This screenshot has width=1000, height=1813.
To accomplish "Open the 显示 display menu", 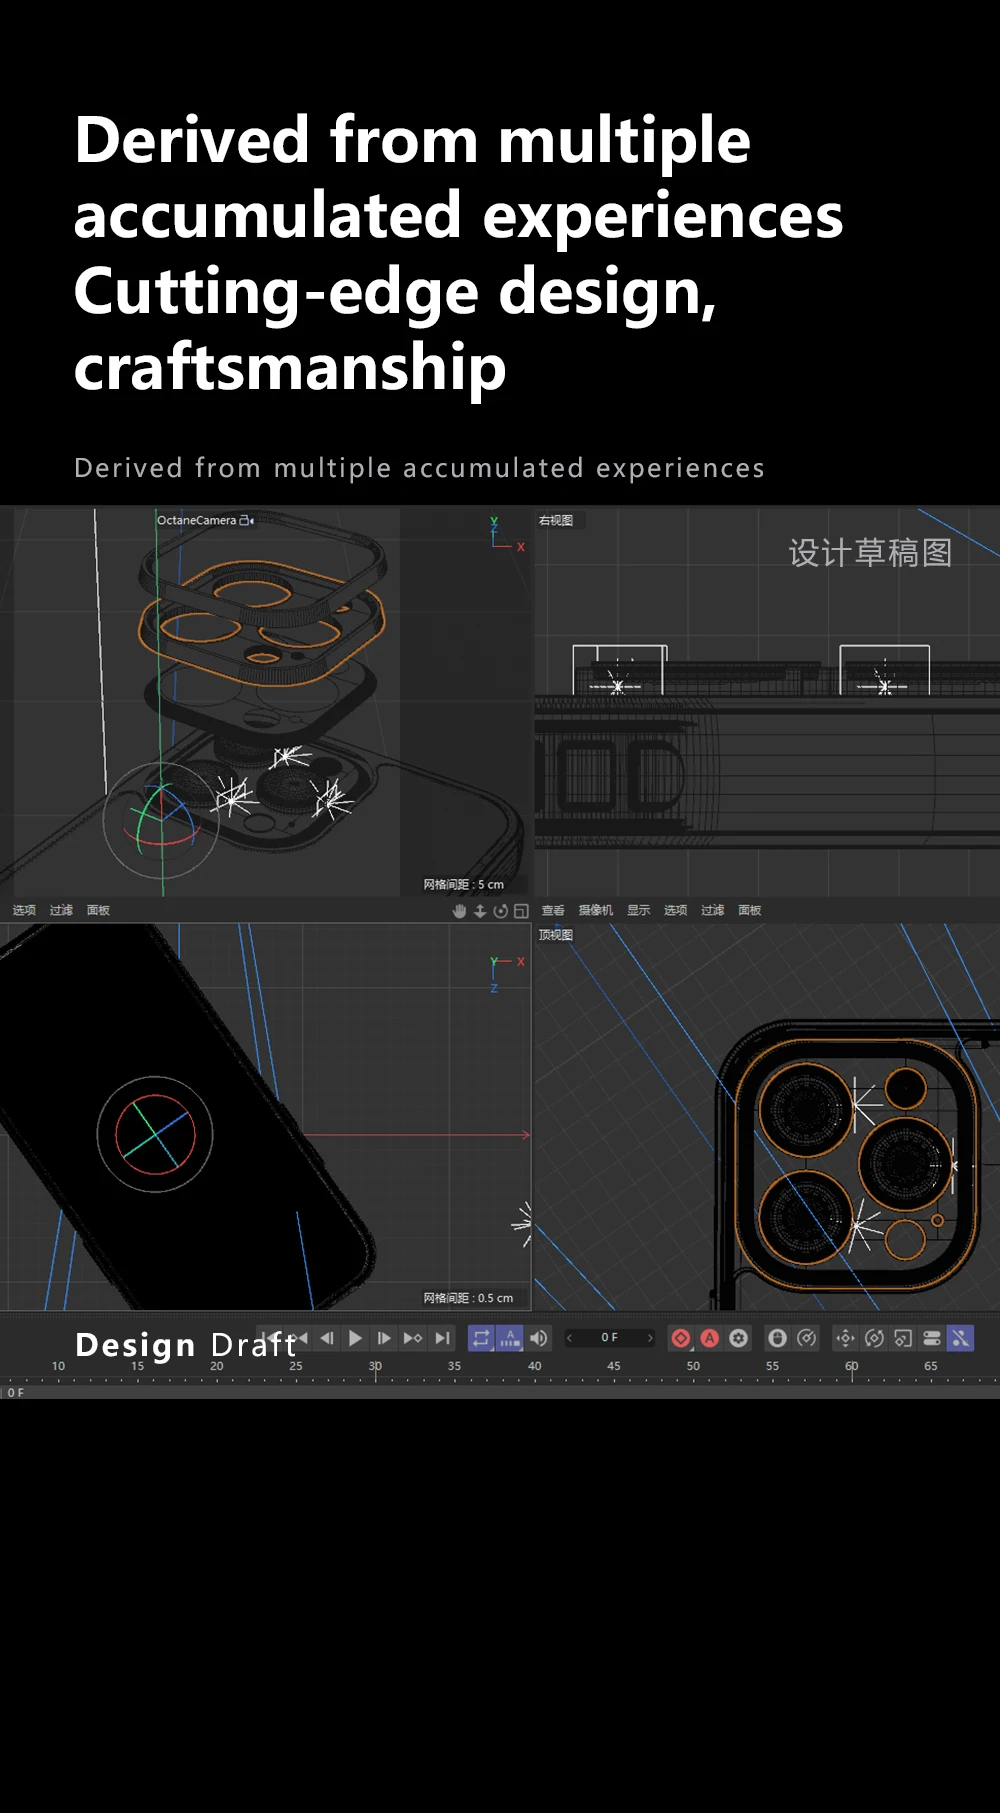I will click(x=639, y=910).
